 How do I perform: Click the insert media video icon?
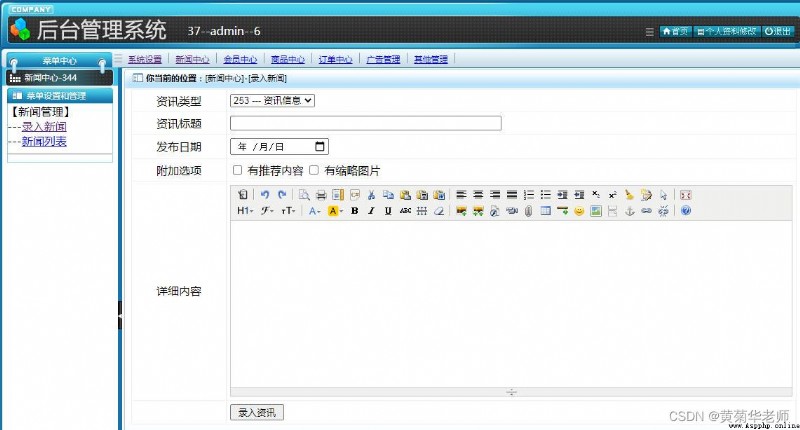tap(512, 211)
